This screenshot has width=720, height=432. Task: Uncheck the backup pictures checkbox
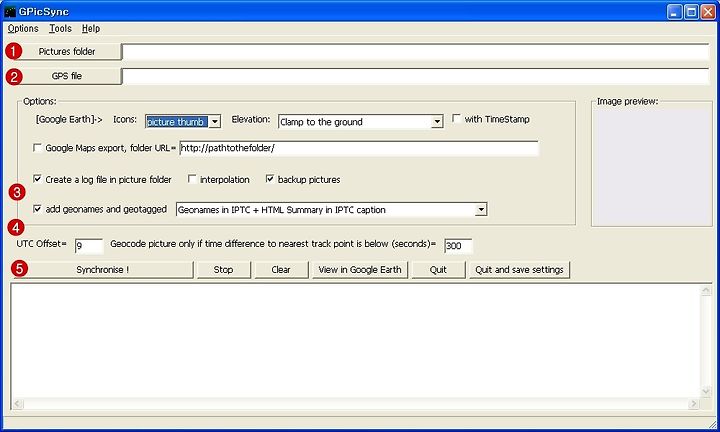(x=270, y=179)
